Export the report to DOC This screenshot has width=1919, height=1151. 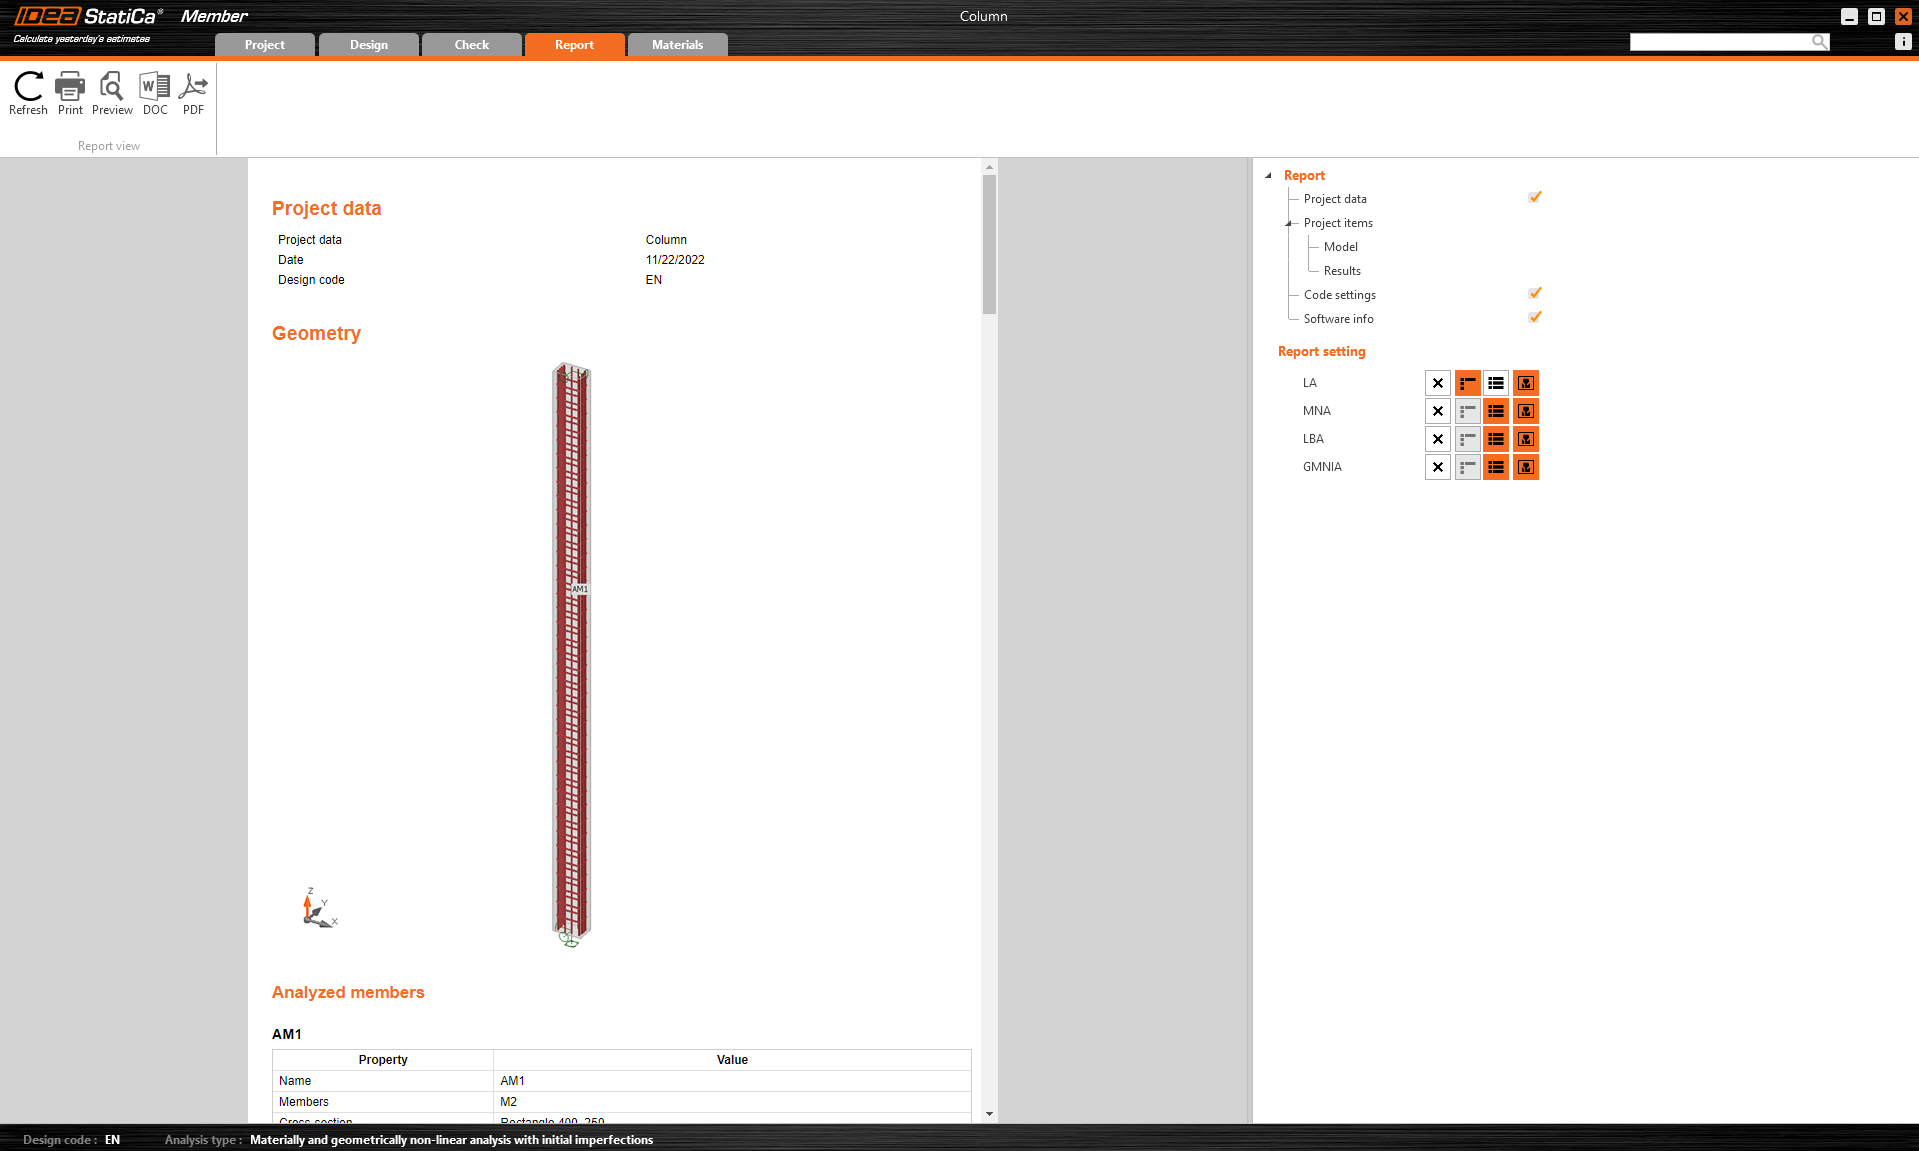tap(155, 93)
